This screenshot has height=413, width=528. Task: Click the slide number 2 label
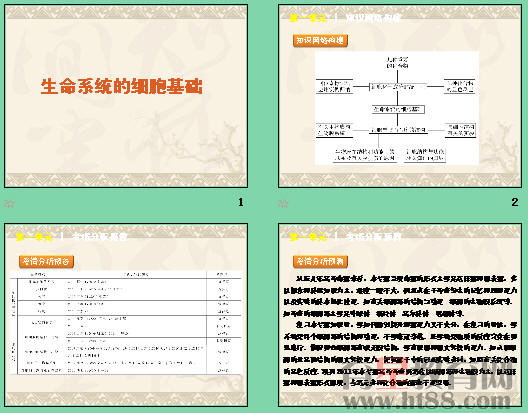tap(515, 202)
